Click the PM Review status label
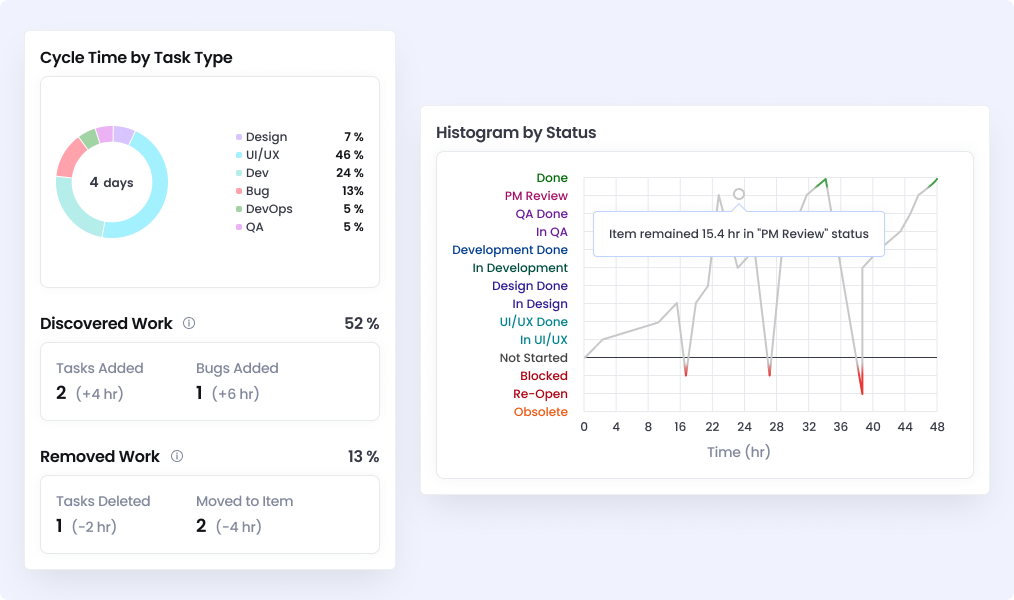Screen dimensions: 1014x600 pos(536,196)
